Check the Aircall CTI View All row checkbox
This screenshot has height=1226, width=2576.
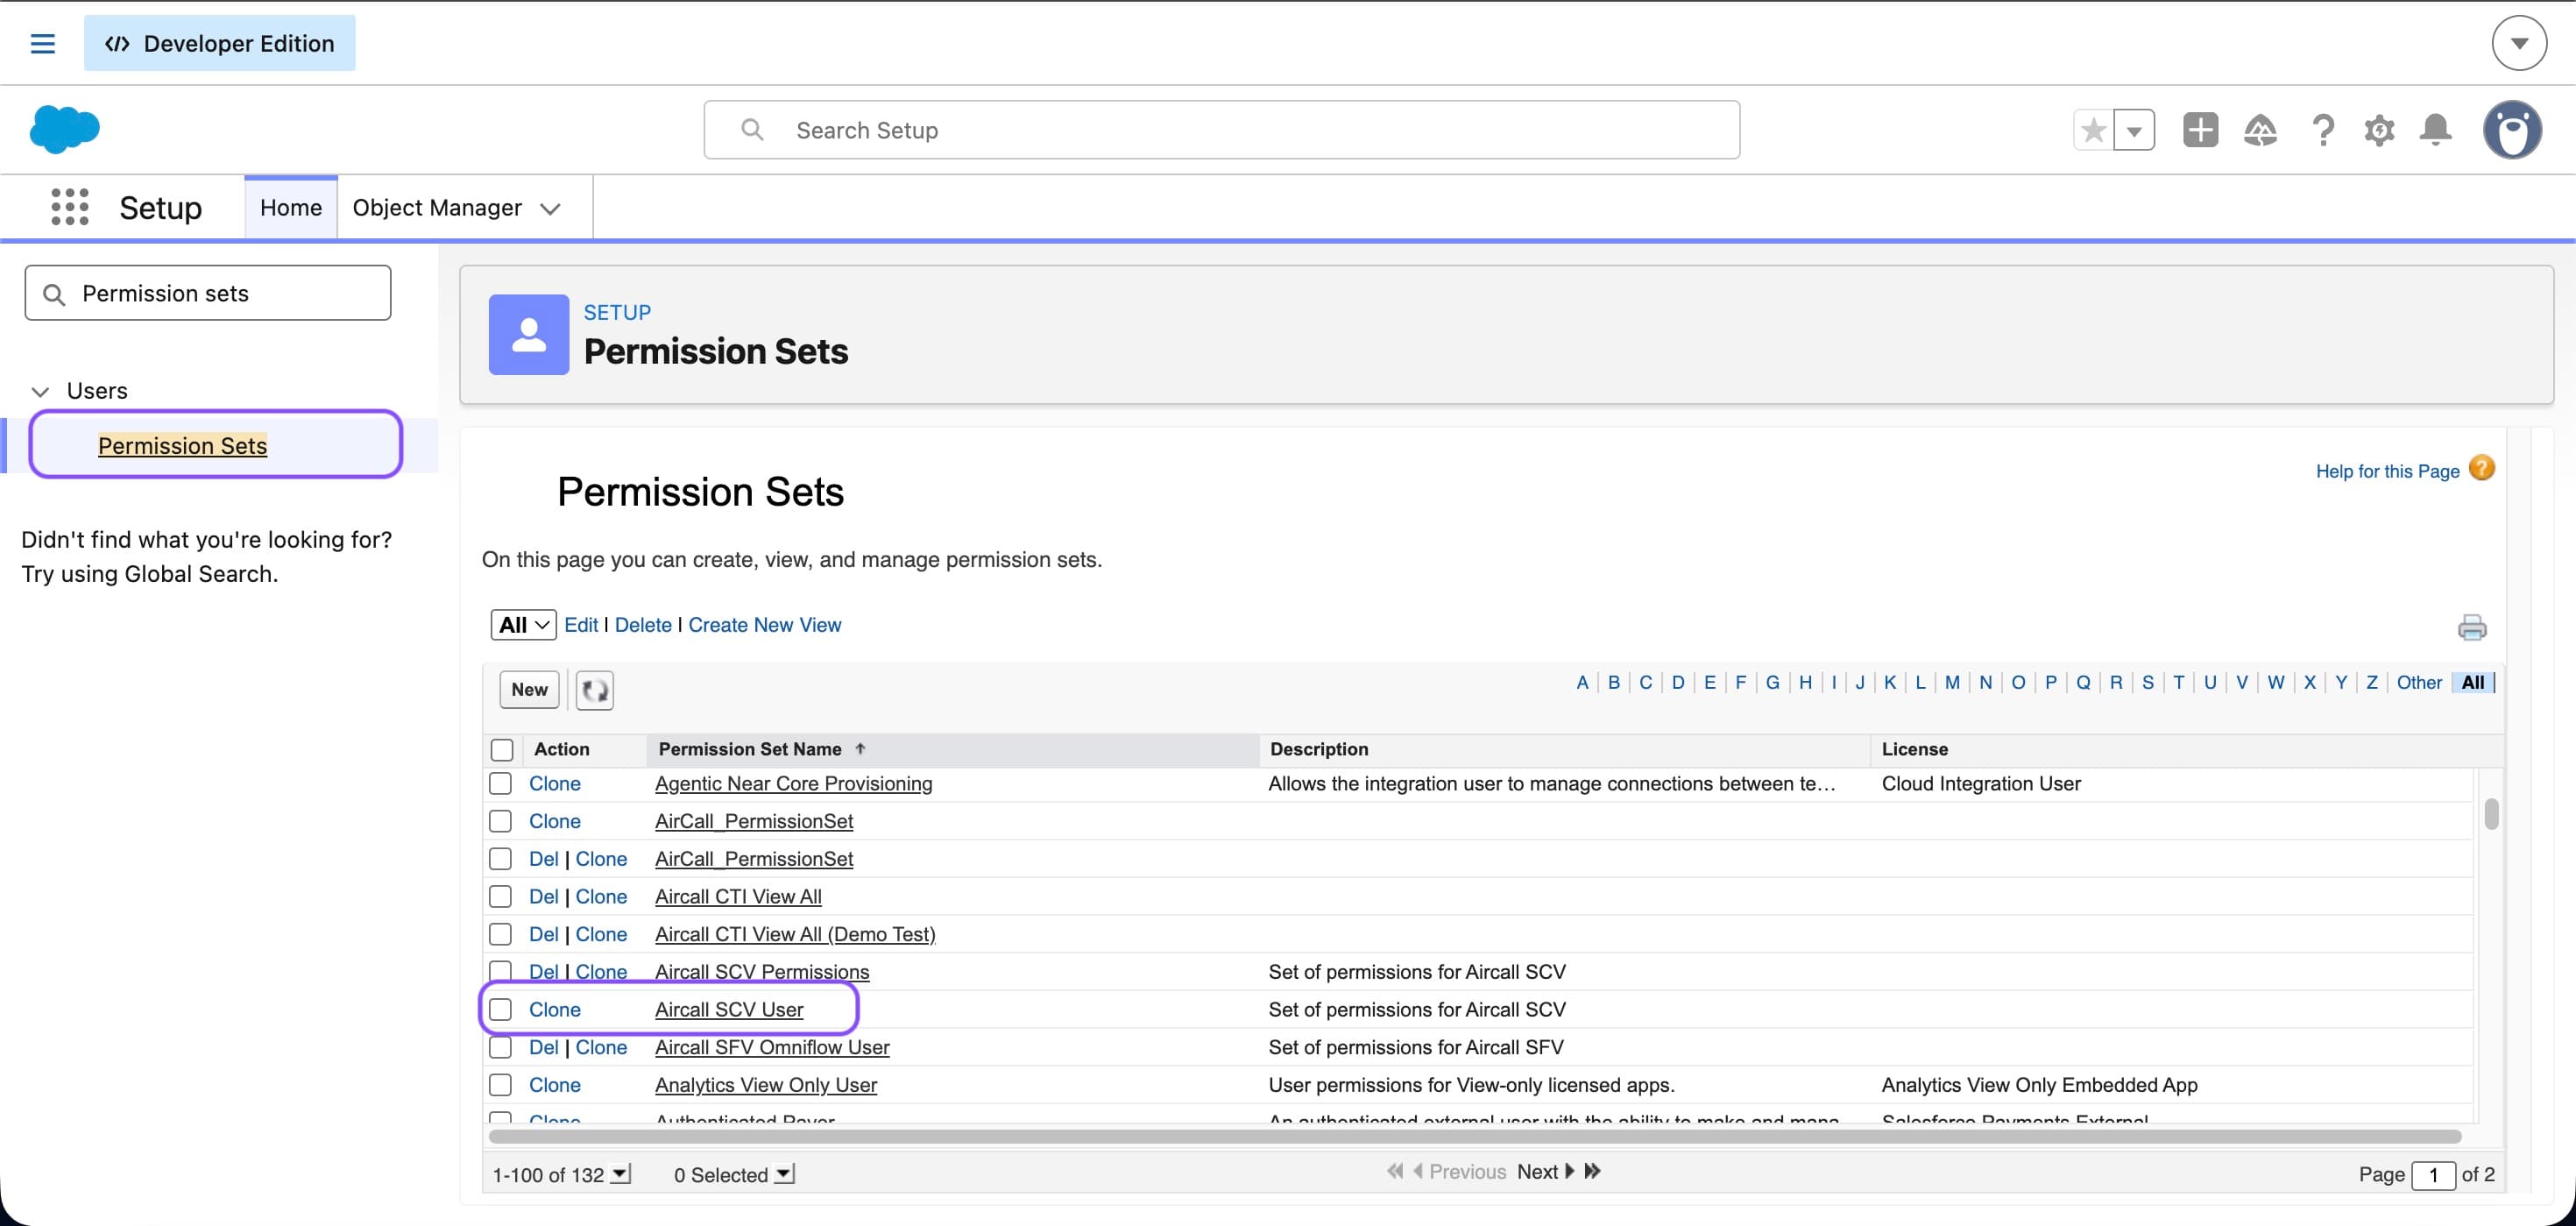(x=500, y=897)
